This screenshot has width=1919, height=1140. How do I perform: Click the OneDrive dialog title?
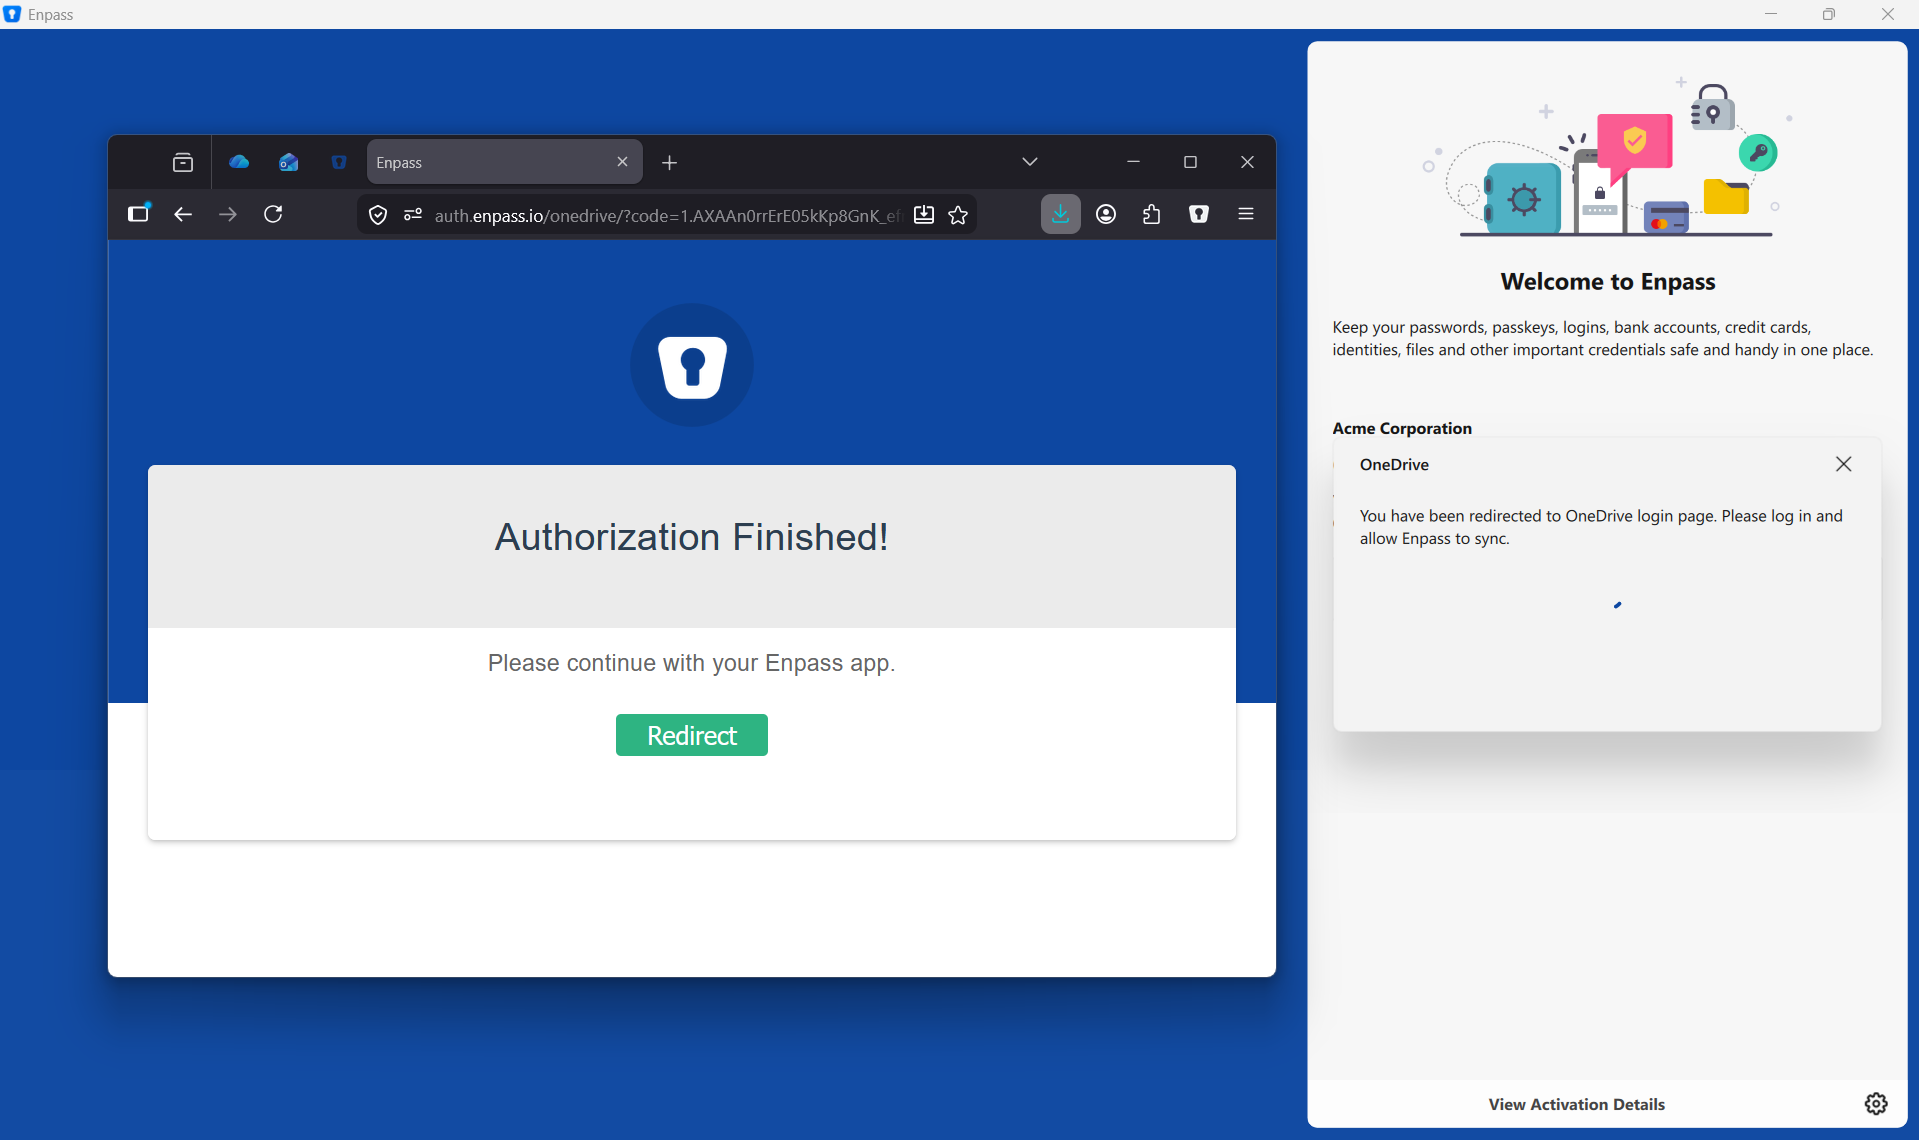1394,464
